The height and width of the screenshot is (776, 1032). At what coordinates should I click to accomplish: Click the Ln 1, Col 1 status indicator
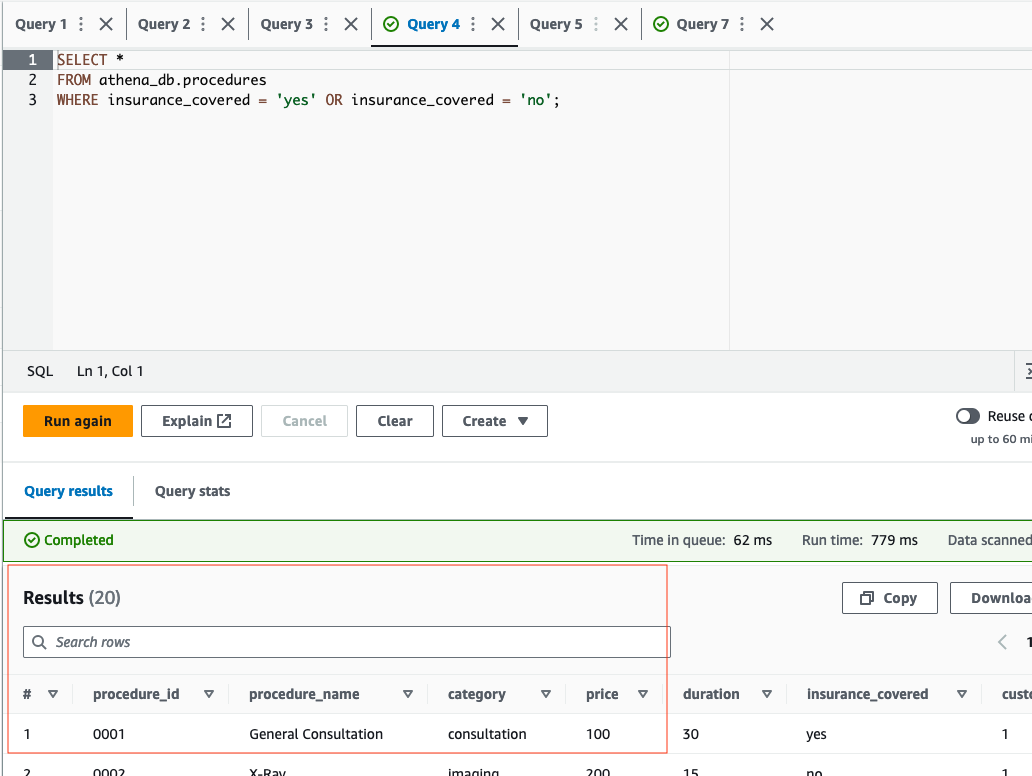pyautogui.click(x=110, y=371)
